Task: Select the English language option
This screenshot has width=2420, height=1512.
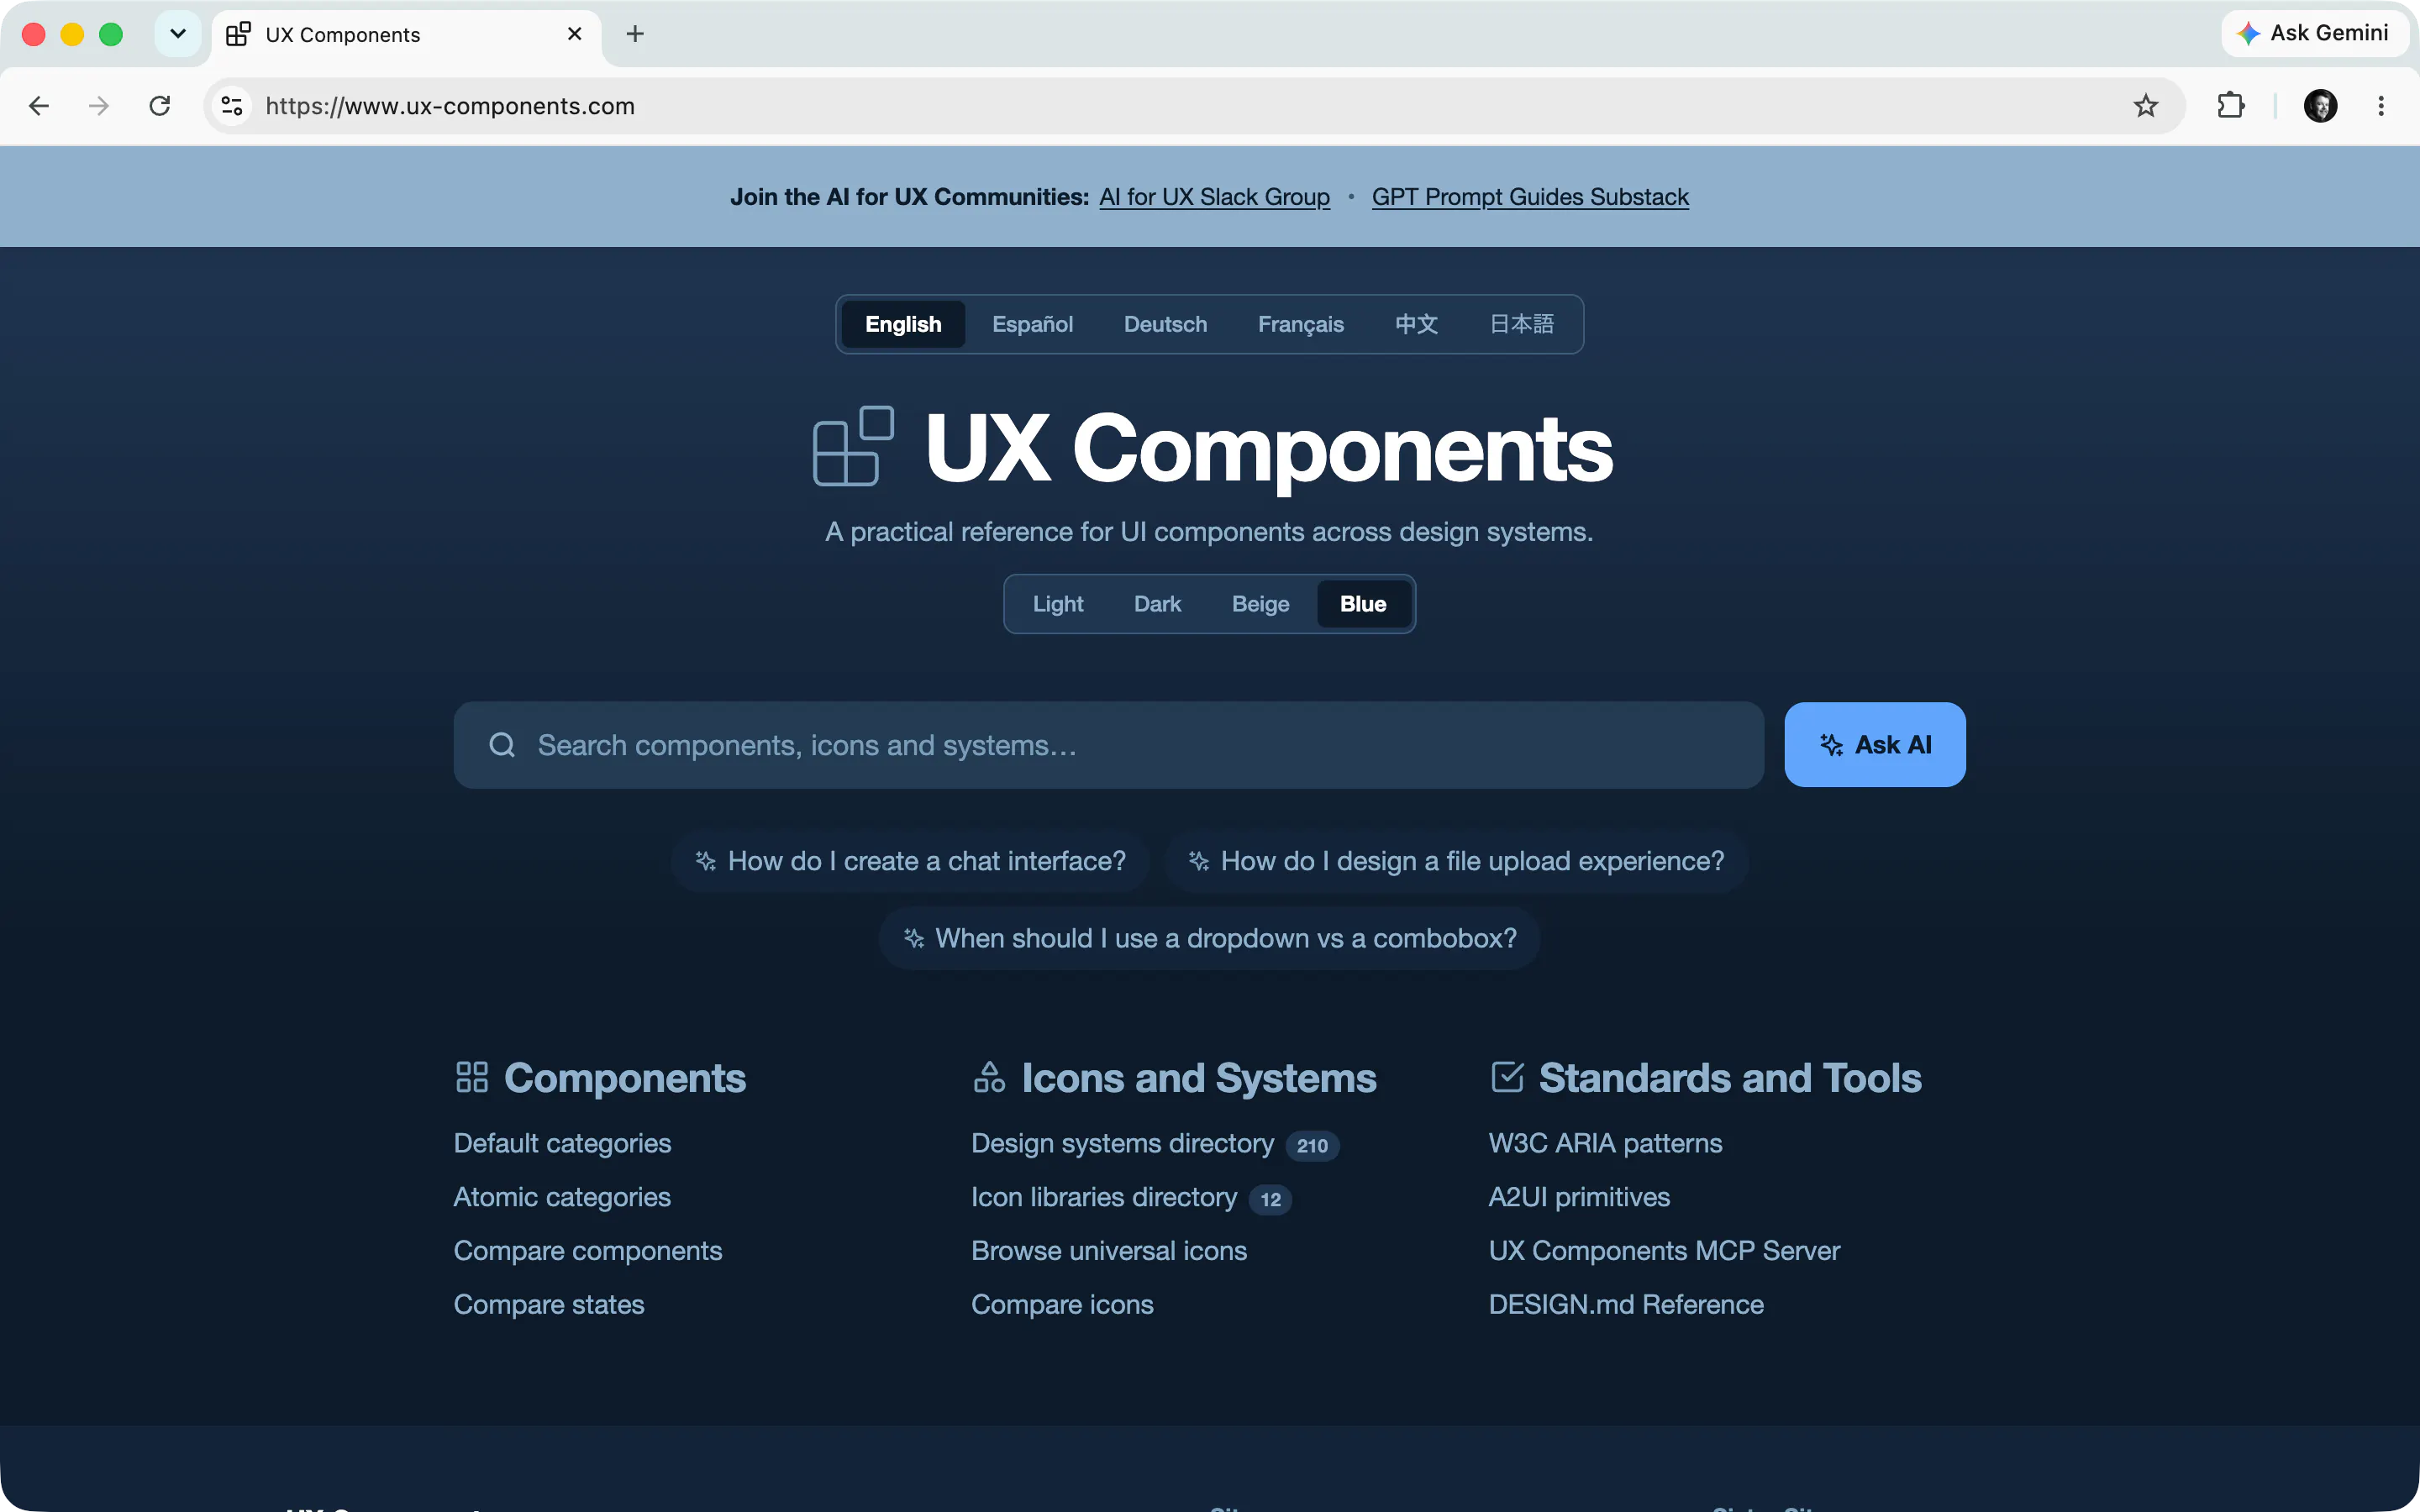Action: [x=903, y=324]
